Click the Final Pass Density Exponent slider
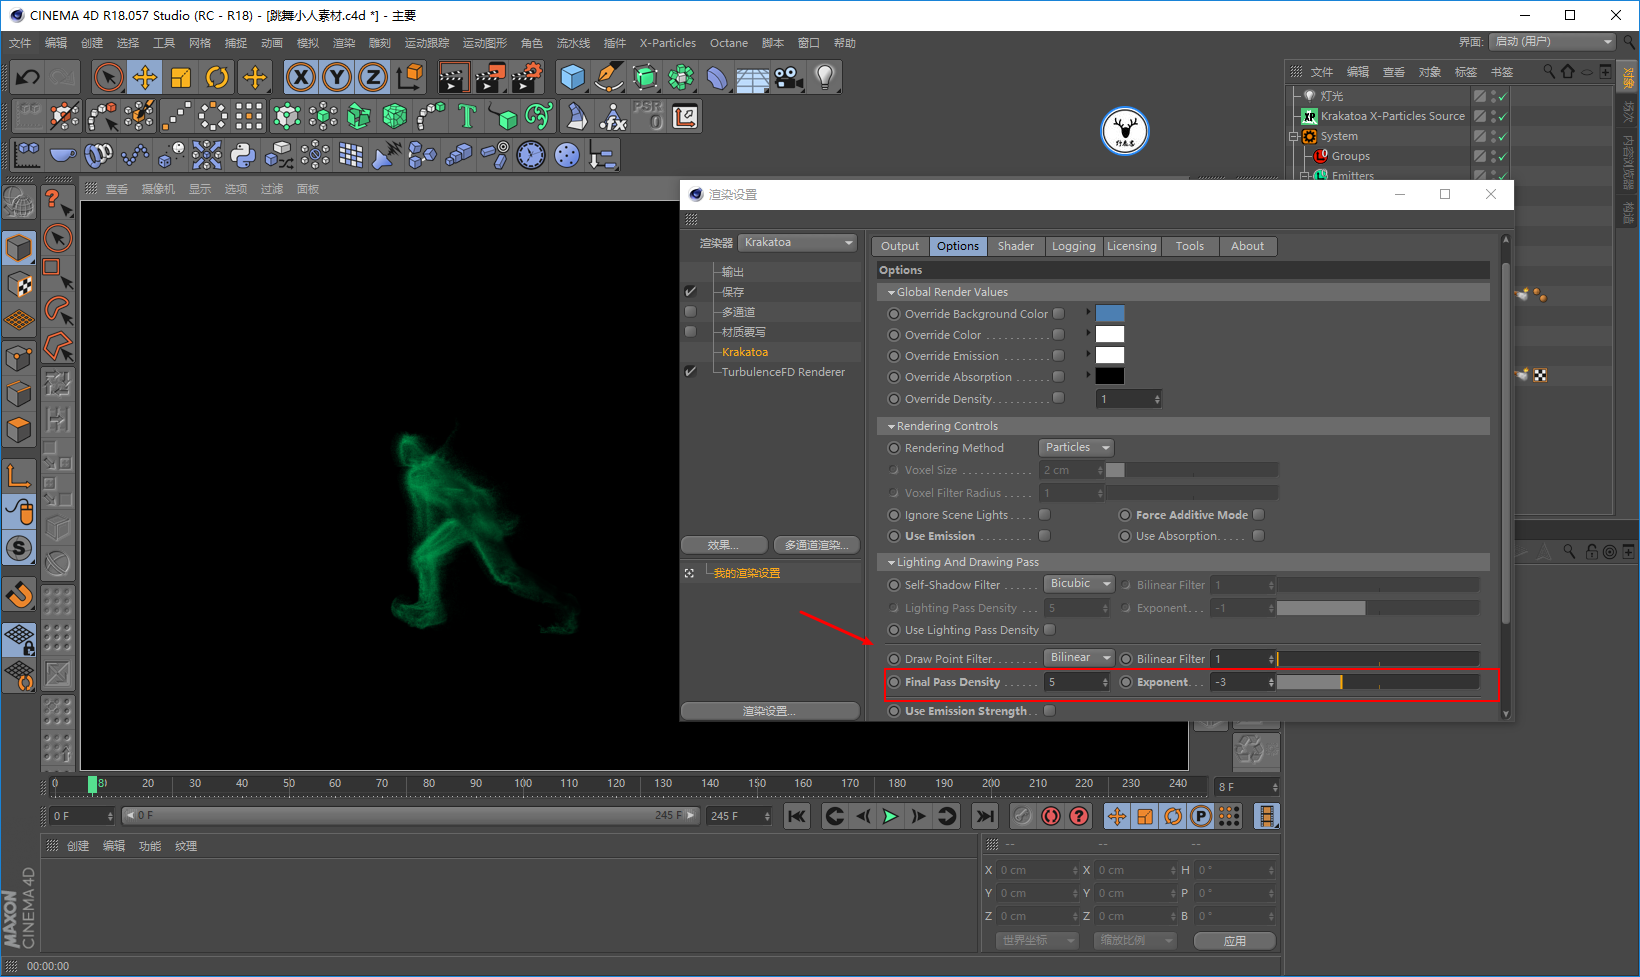The height and width of the screenshot is (977, 1640). pyautogui.click(x=1378, y=682)
